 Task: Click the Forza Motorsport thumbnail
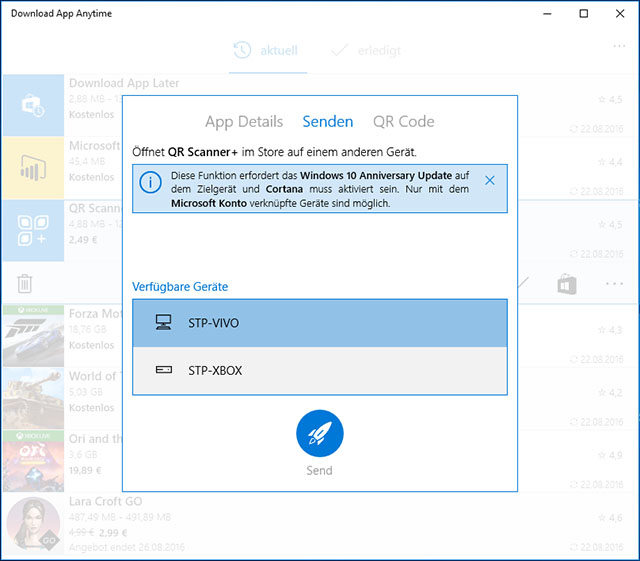(33, 336)
